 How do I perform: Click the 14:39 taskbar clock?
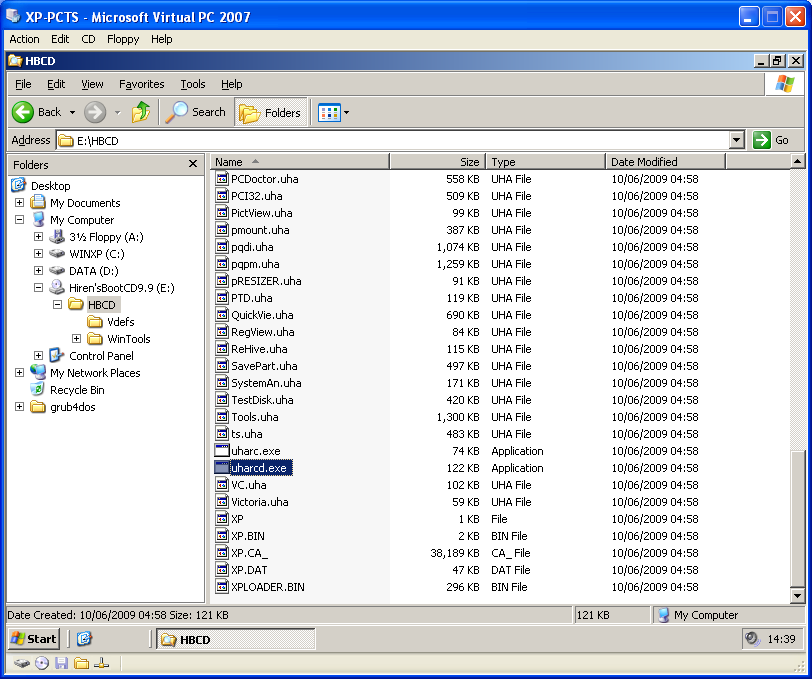(x=780, y=639)
